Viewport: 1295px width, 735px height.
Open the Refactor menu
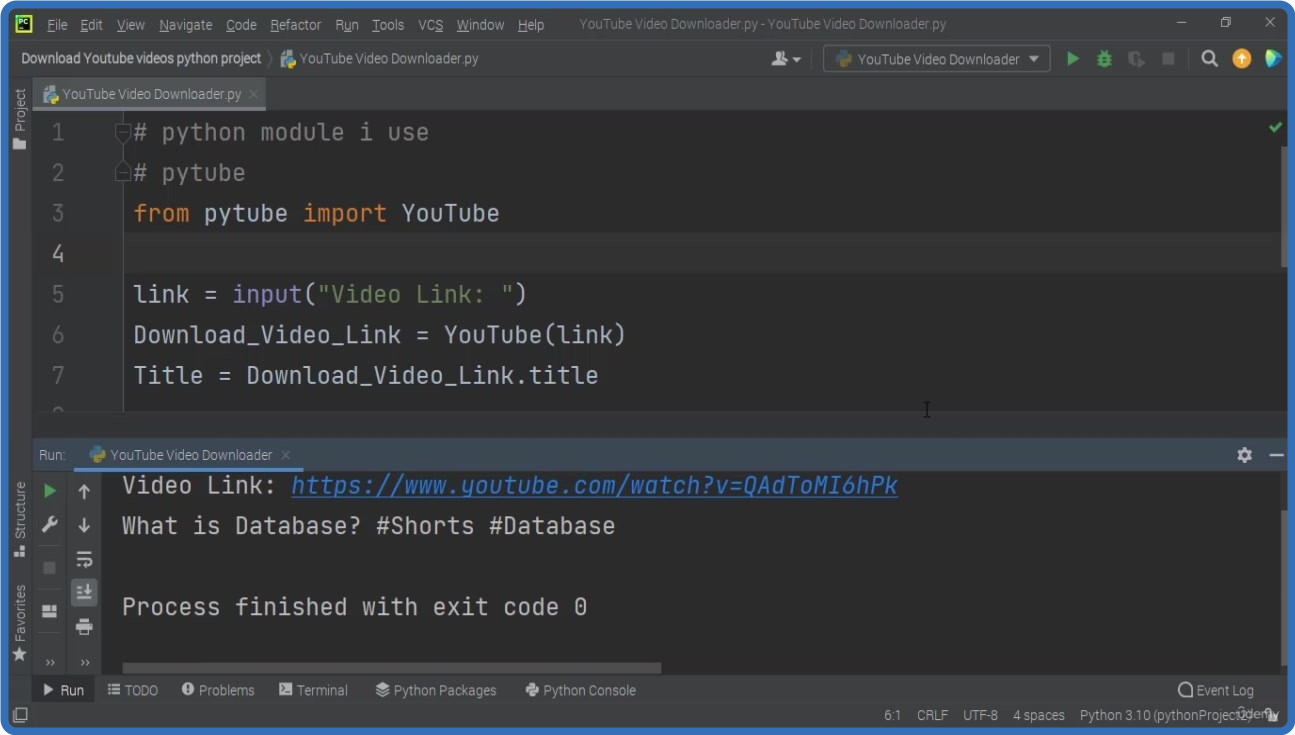tap(296, 24)
